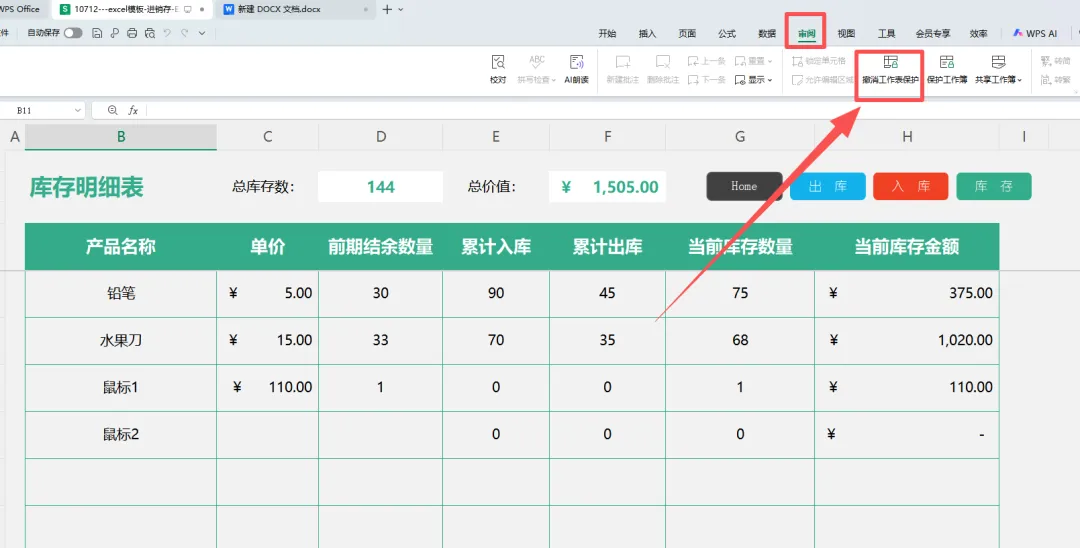This screenshot has width=1080, height=548.
Task: Switch to the 开始 ribbon tab
Action: 607,33
